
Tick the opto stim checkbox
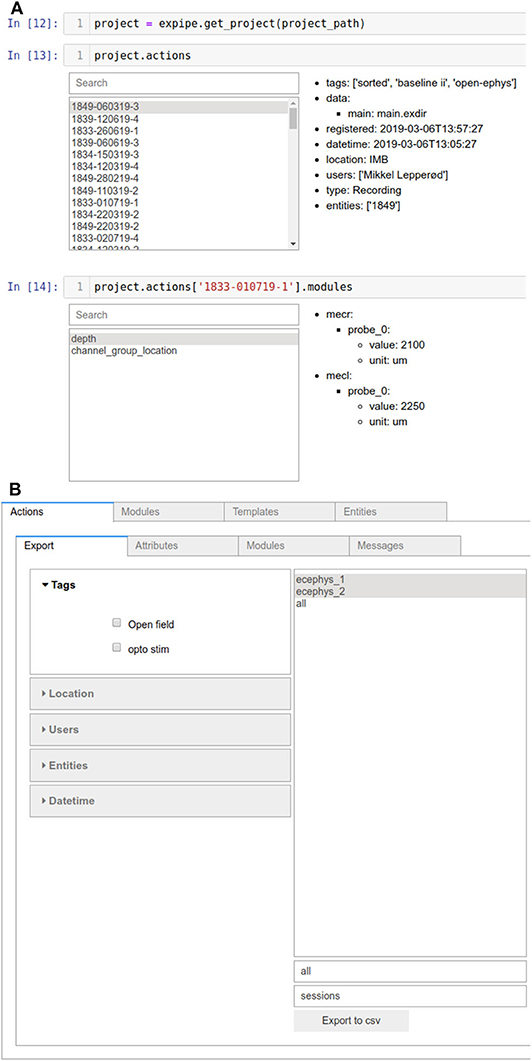116,648
